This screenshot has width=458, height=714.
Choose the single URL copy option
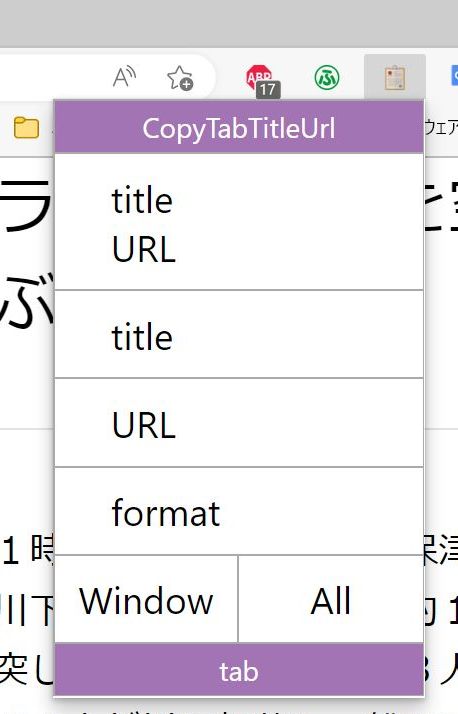[x=239, y=423]
